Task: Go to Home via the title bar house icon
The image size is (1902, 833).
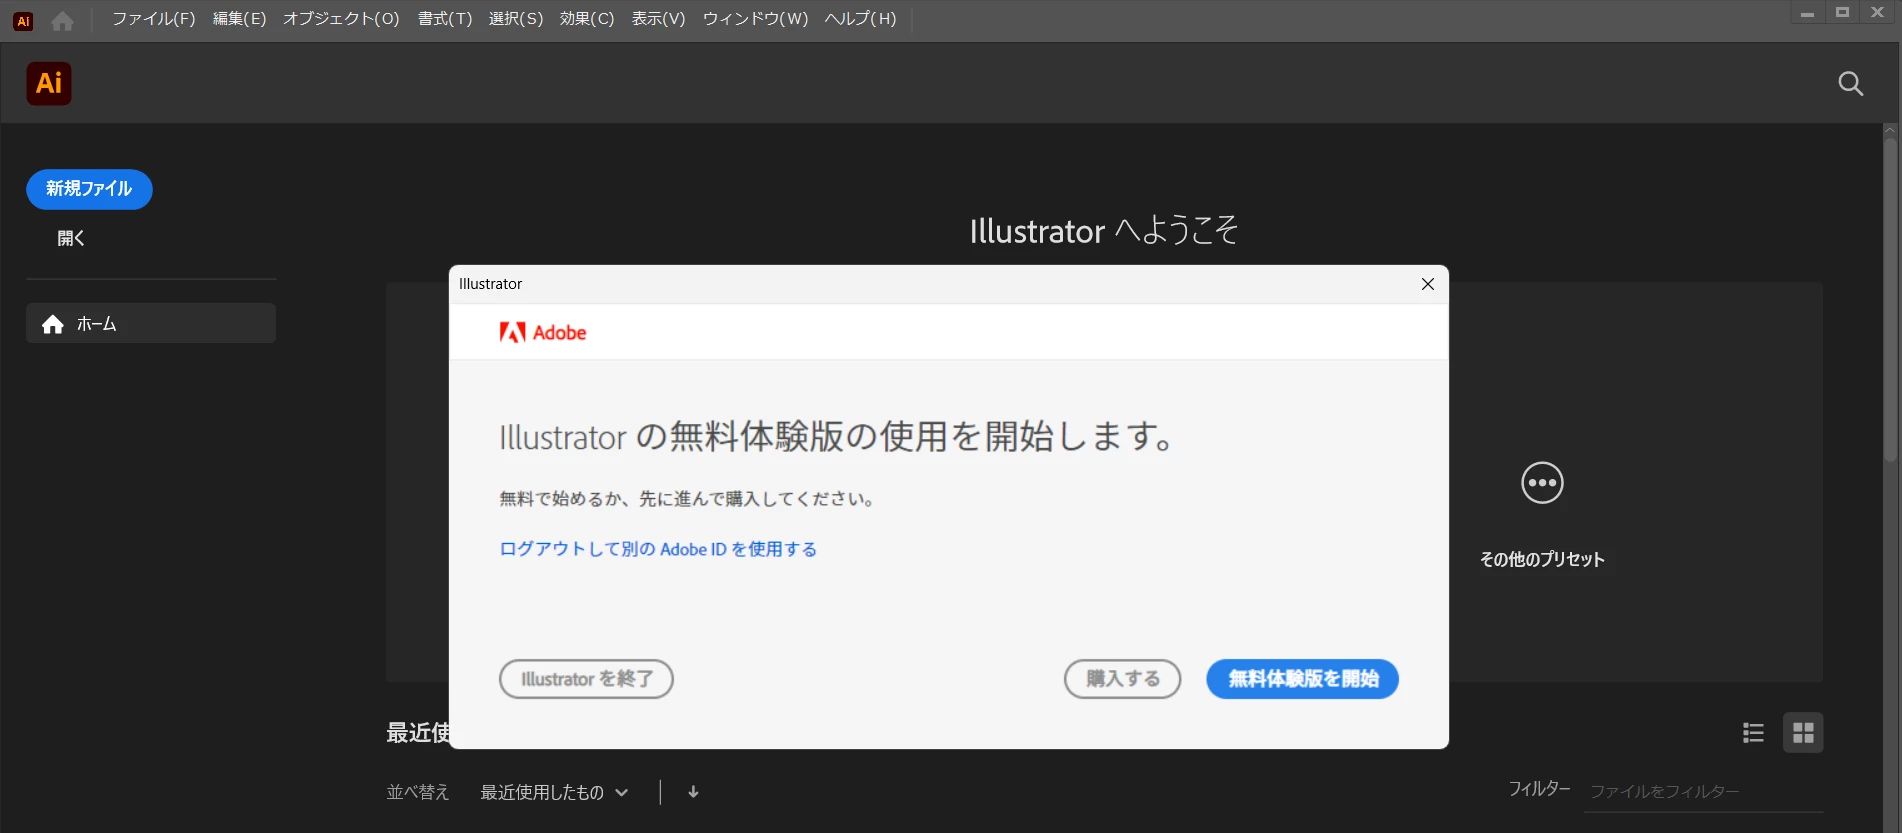Action: (x=62, y=20)
